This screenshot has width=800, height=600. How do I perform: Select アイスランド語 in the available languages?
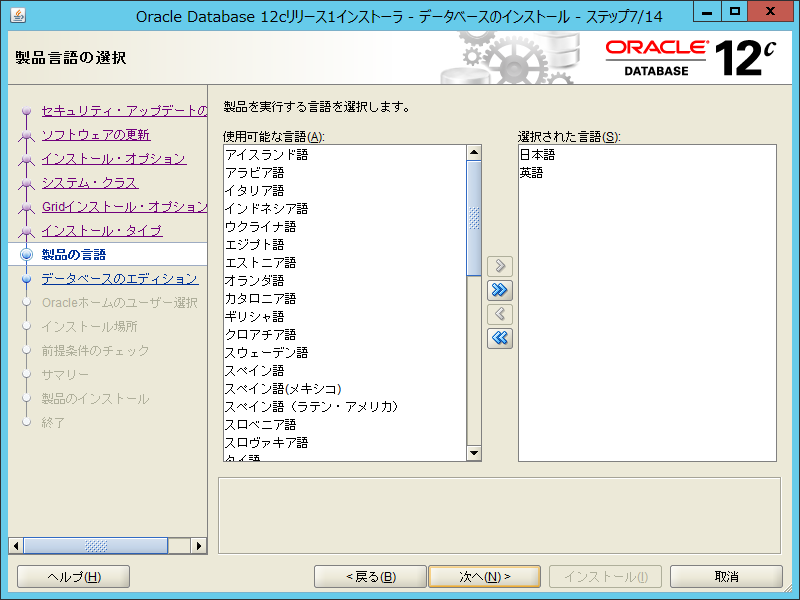pyautogui.click(x=266, y=155)
